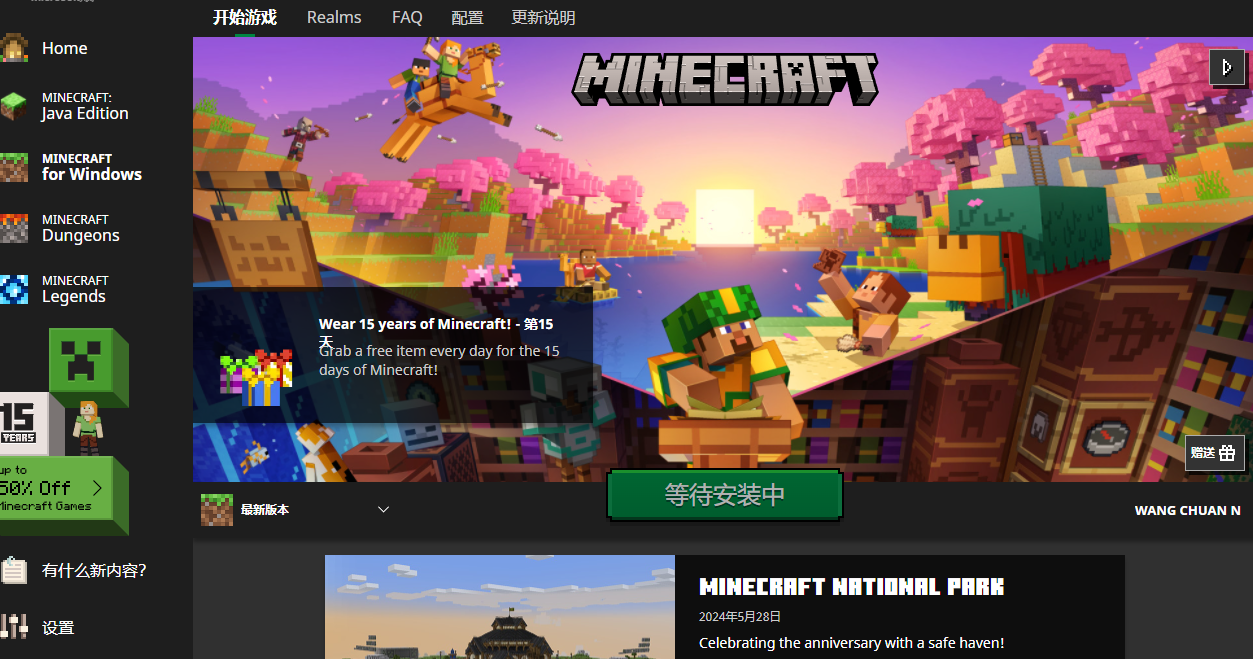Viewport: 1253px width, 659px height.
Task: Open 设置 via the sliders icon
Action: pyautogui.click(x=13, y=627)
